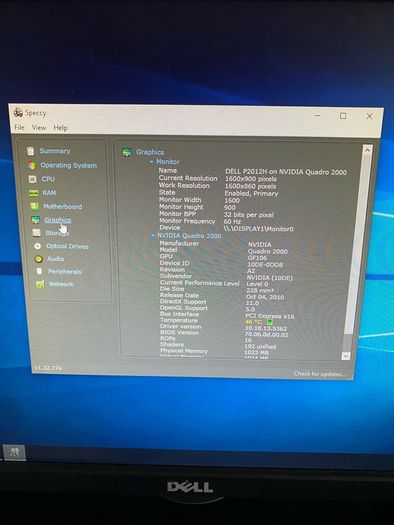Screen dimensions: 394x525
Task: Collapse the Monitor section
Action: [x=152, y=162]
